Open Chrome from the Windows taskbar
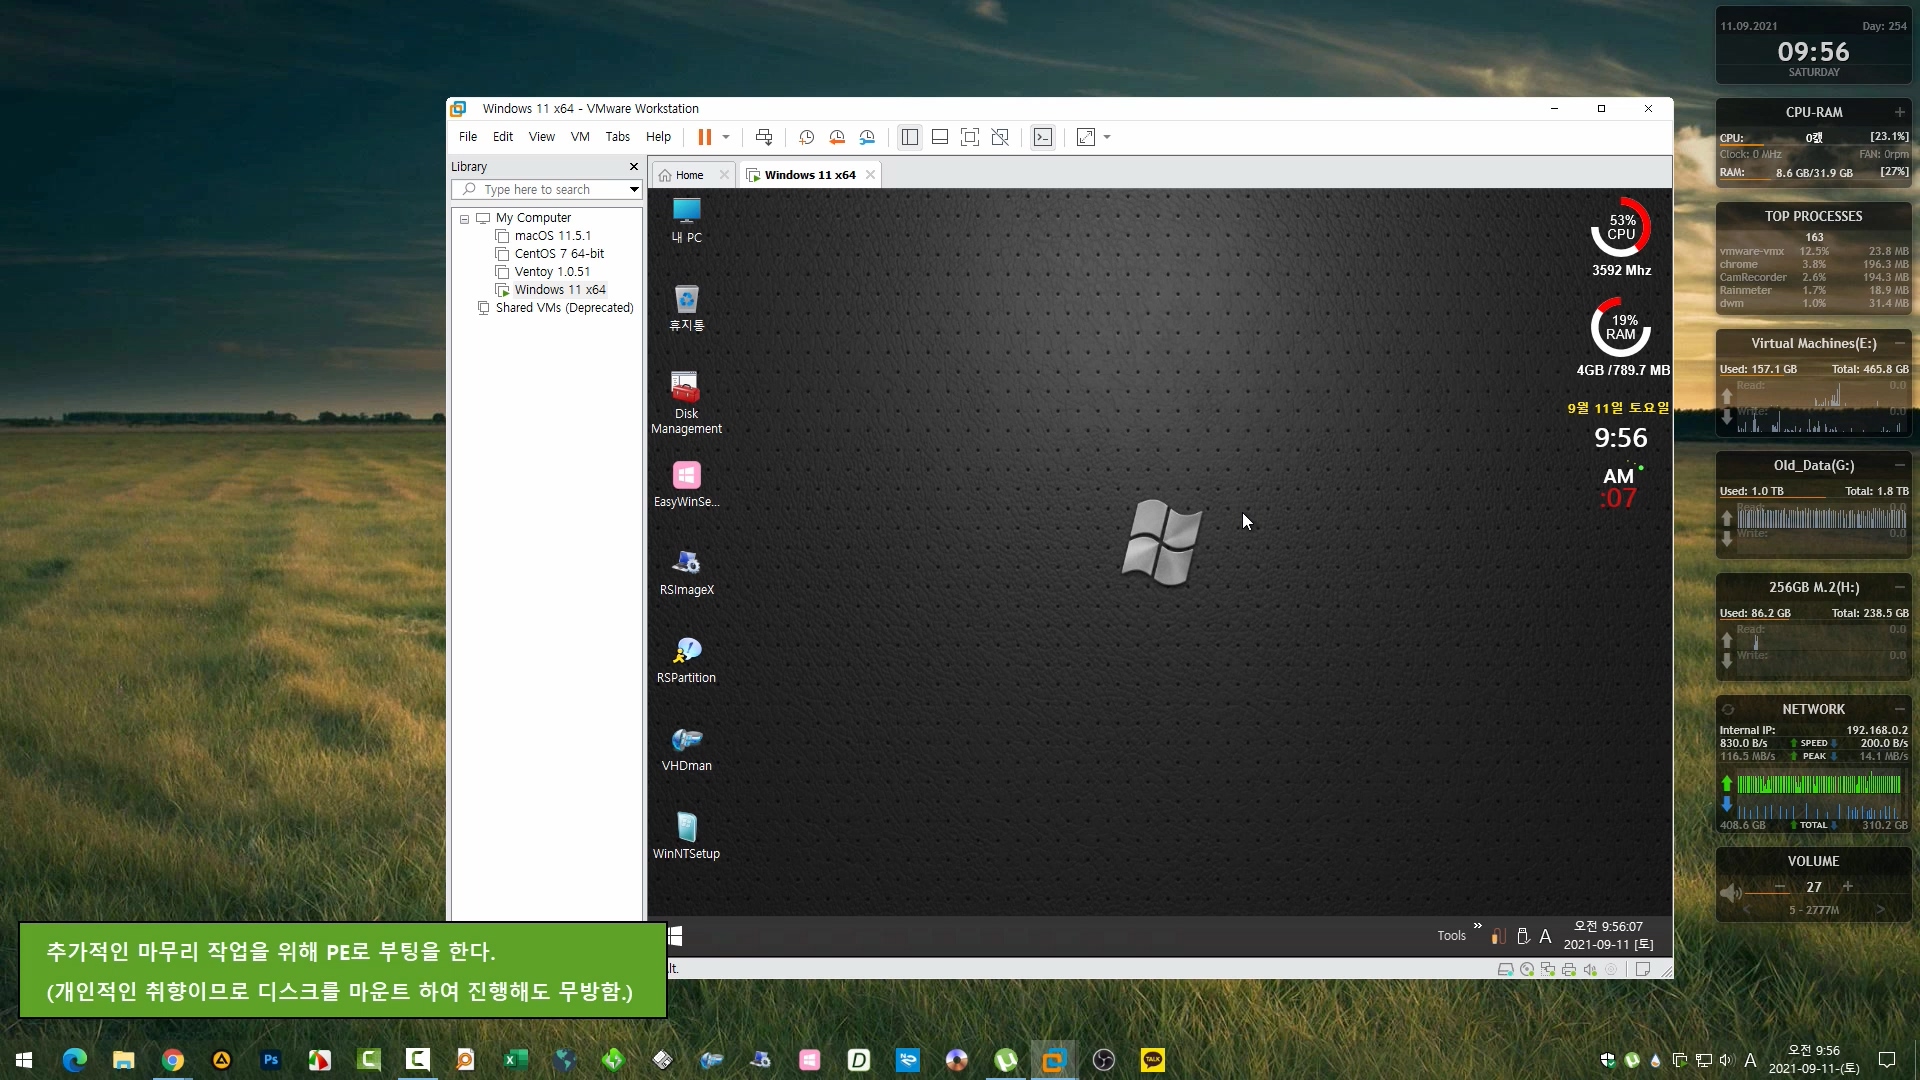Screen dimensions: 1920x1080 pos(173,1060)
